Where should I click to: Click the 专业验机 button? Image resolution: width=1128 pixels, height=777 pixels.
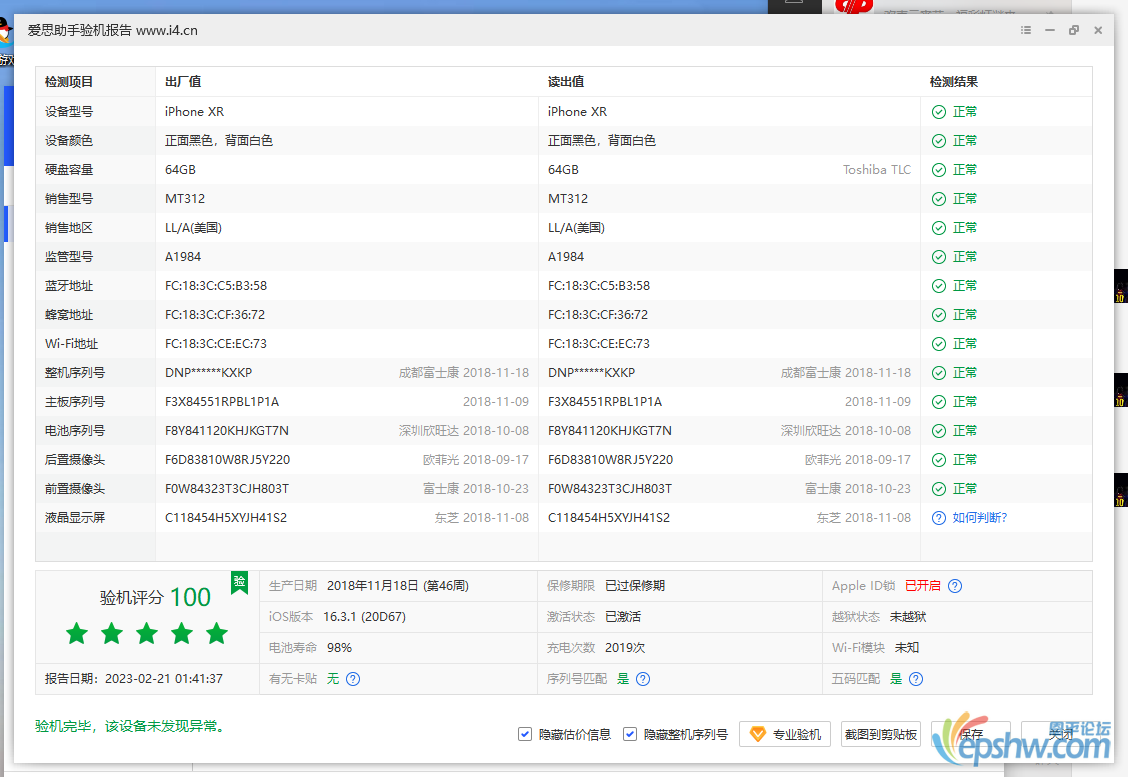pos(785,734)
